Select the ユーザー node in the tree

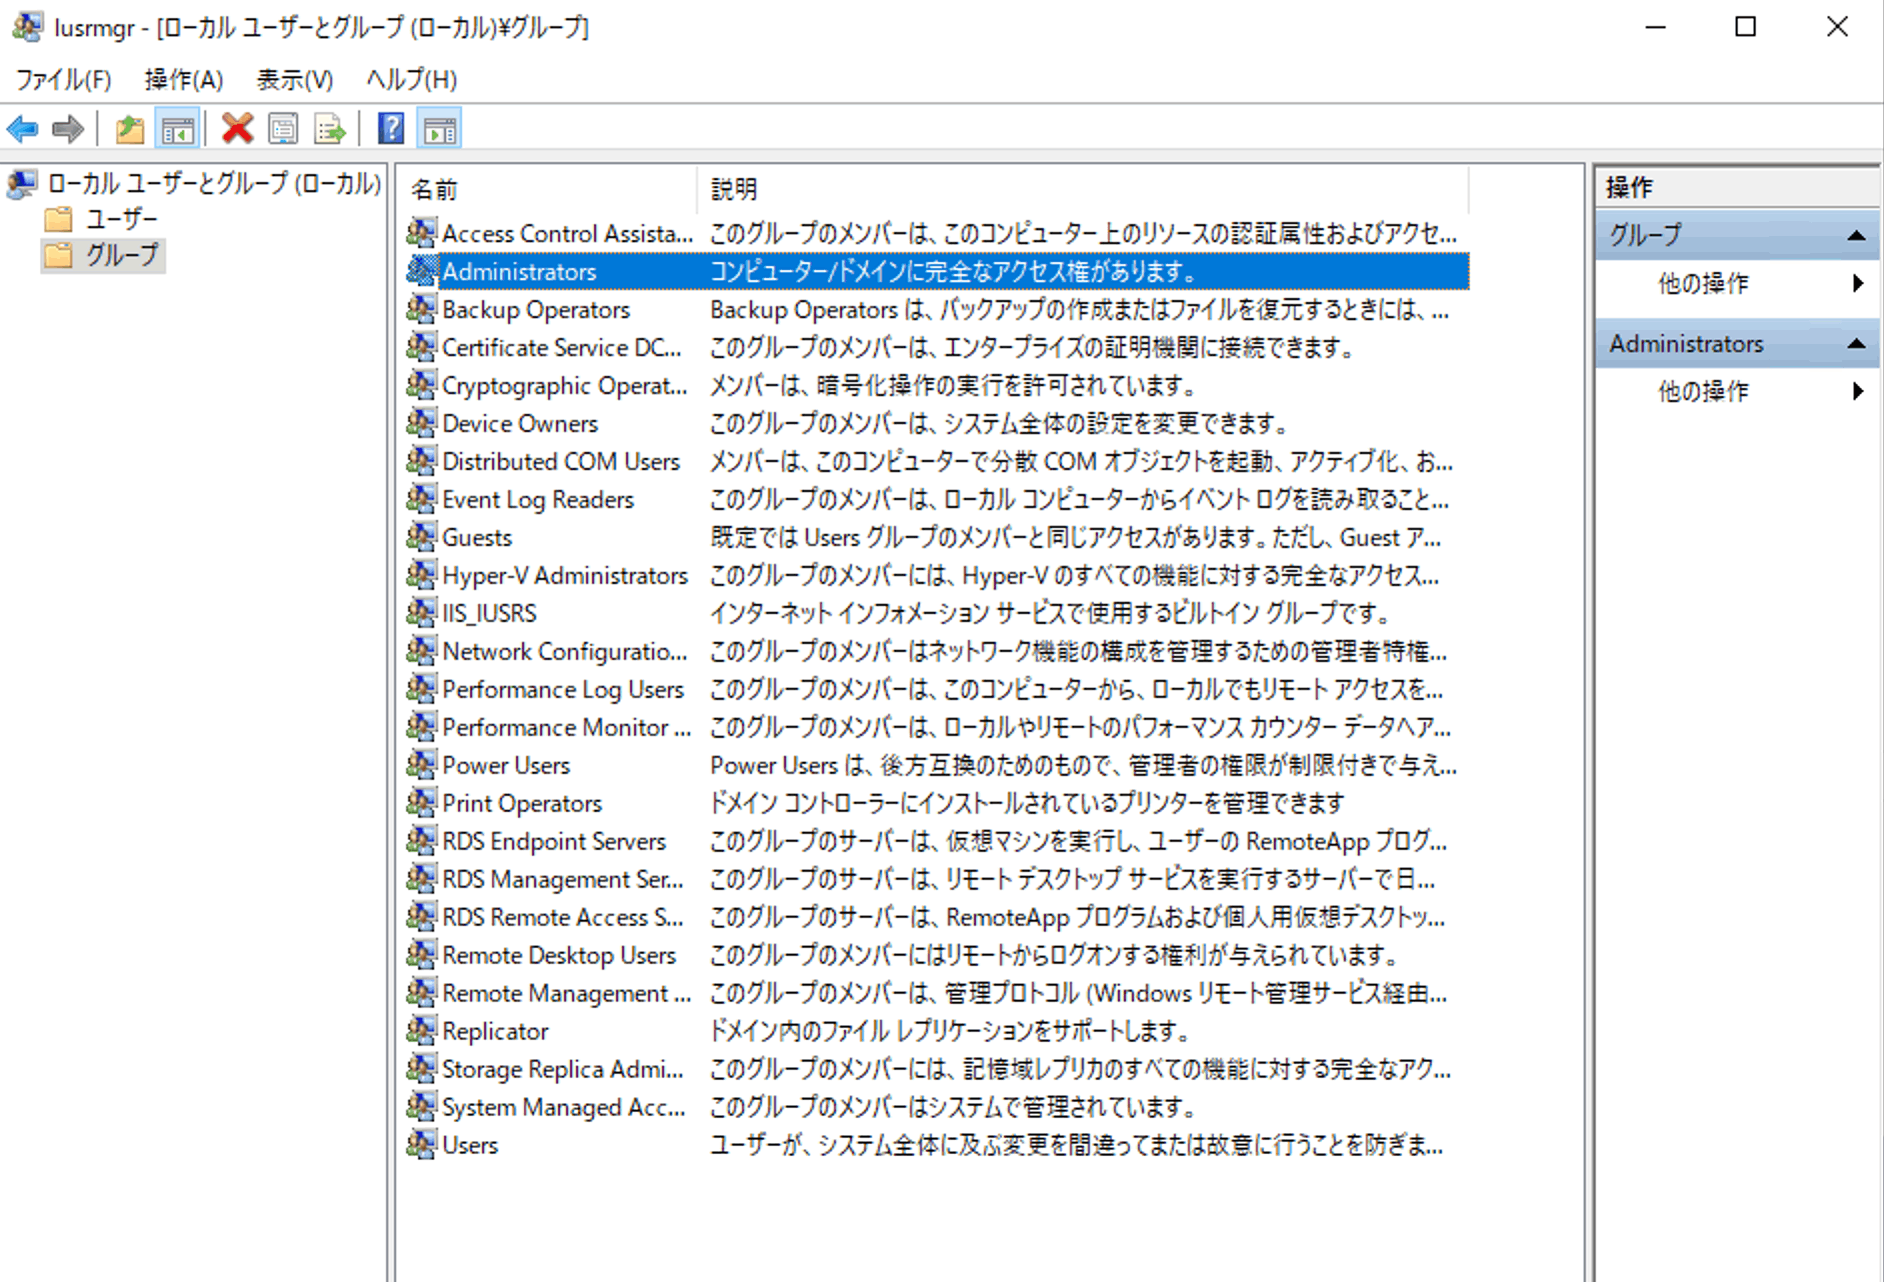coord(122,219)
